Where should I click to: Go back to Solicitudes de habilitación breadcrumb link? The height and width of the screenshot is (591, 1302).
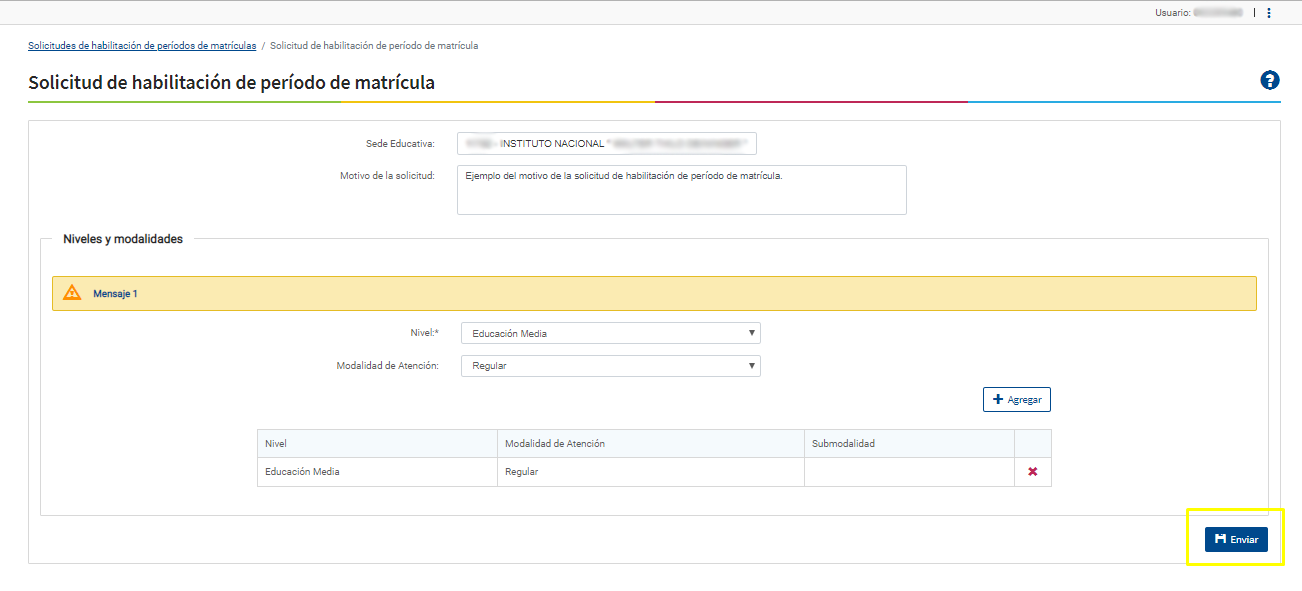point(142,46)
